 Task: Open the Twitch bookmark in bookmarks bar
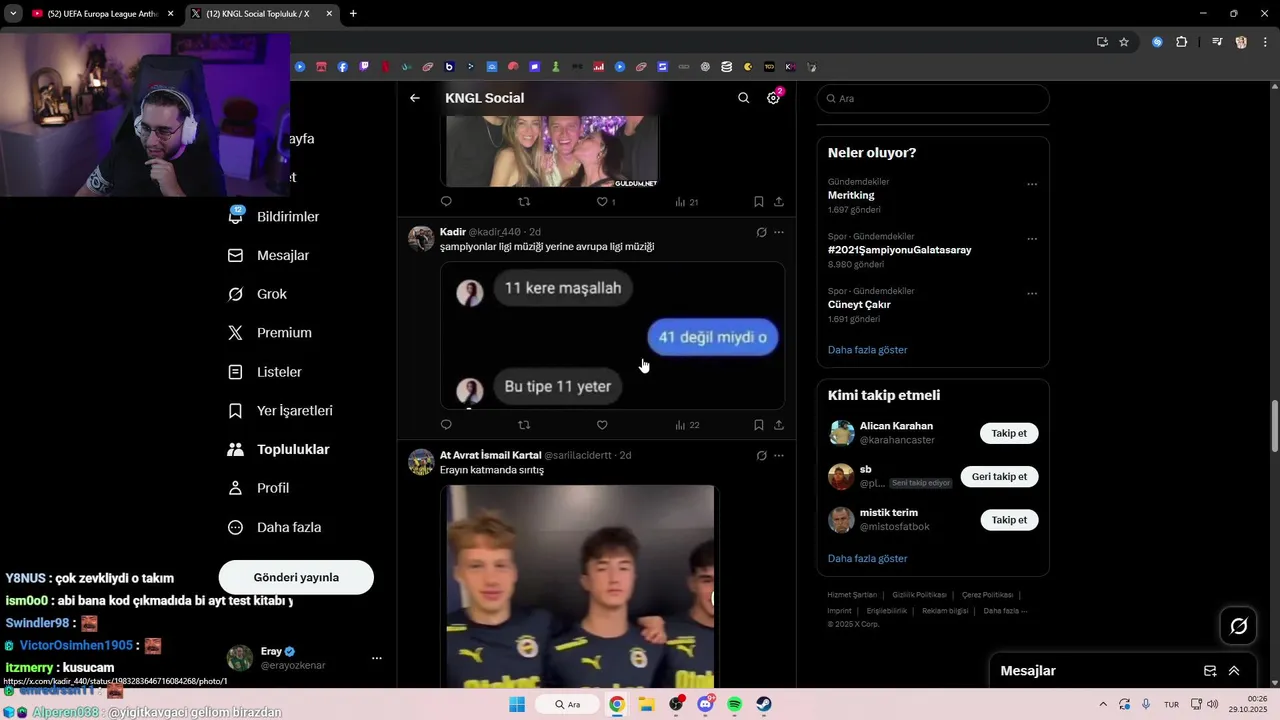tap(364, 67)
